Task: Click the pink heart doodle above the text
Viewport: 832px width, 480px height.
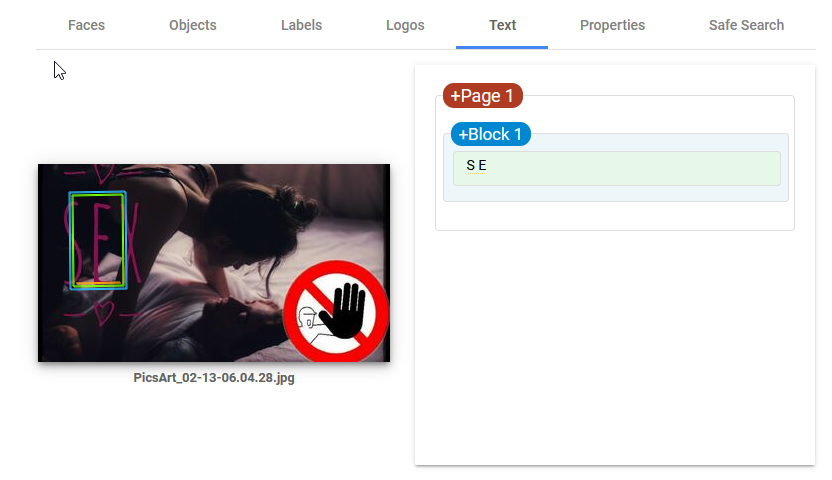Action: pyautogui.click(x=103, y=173)
